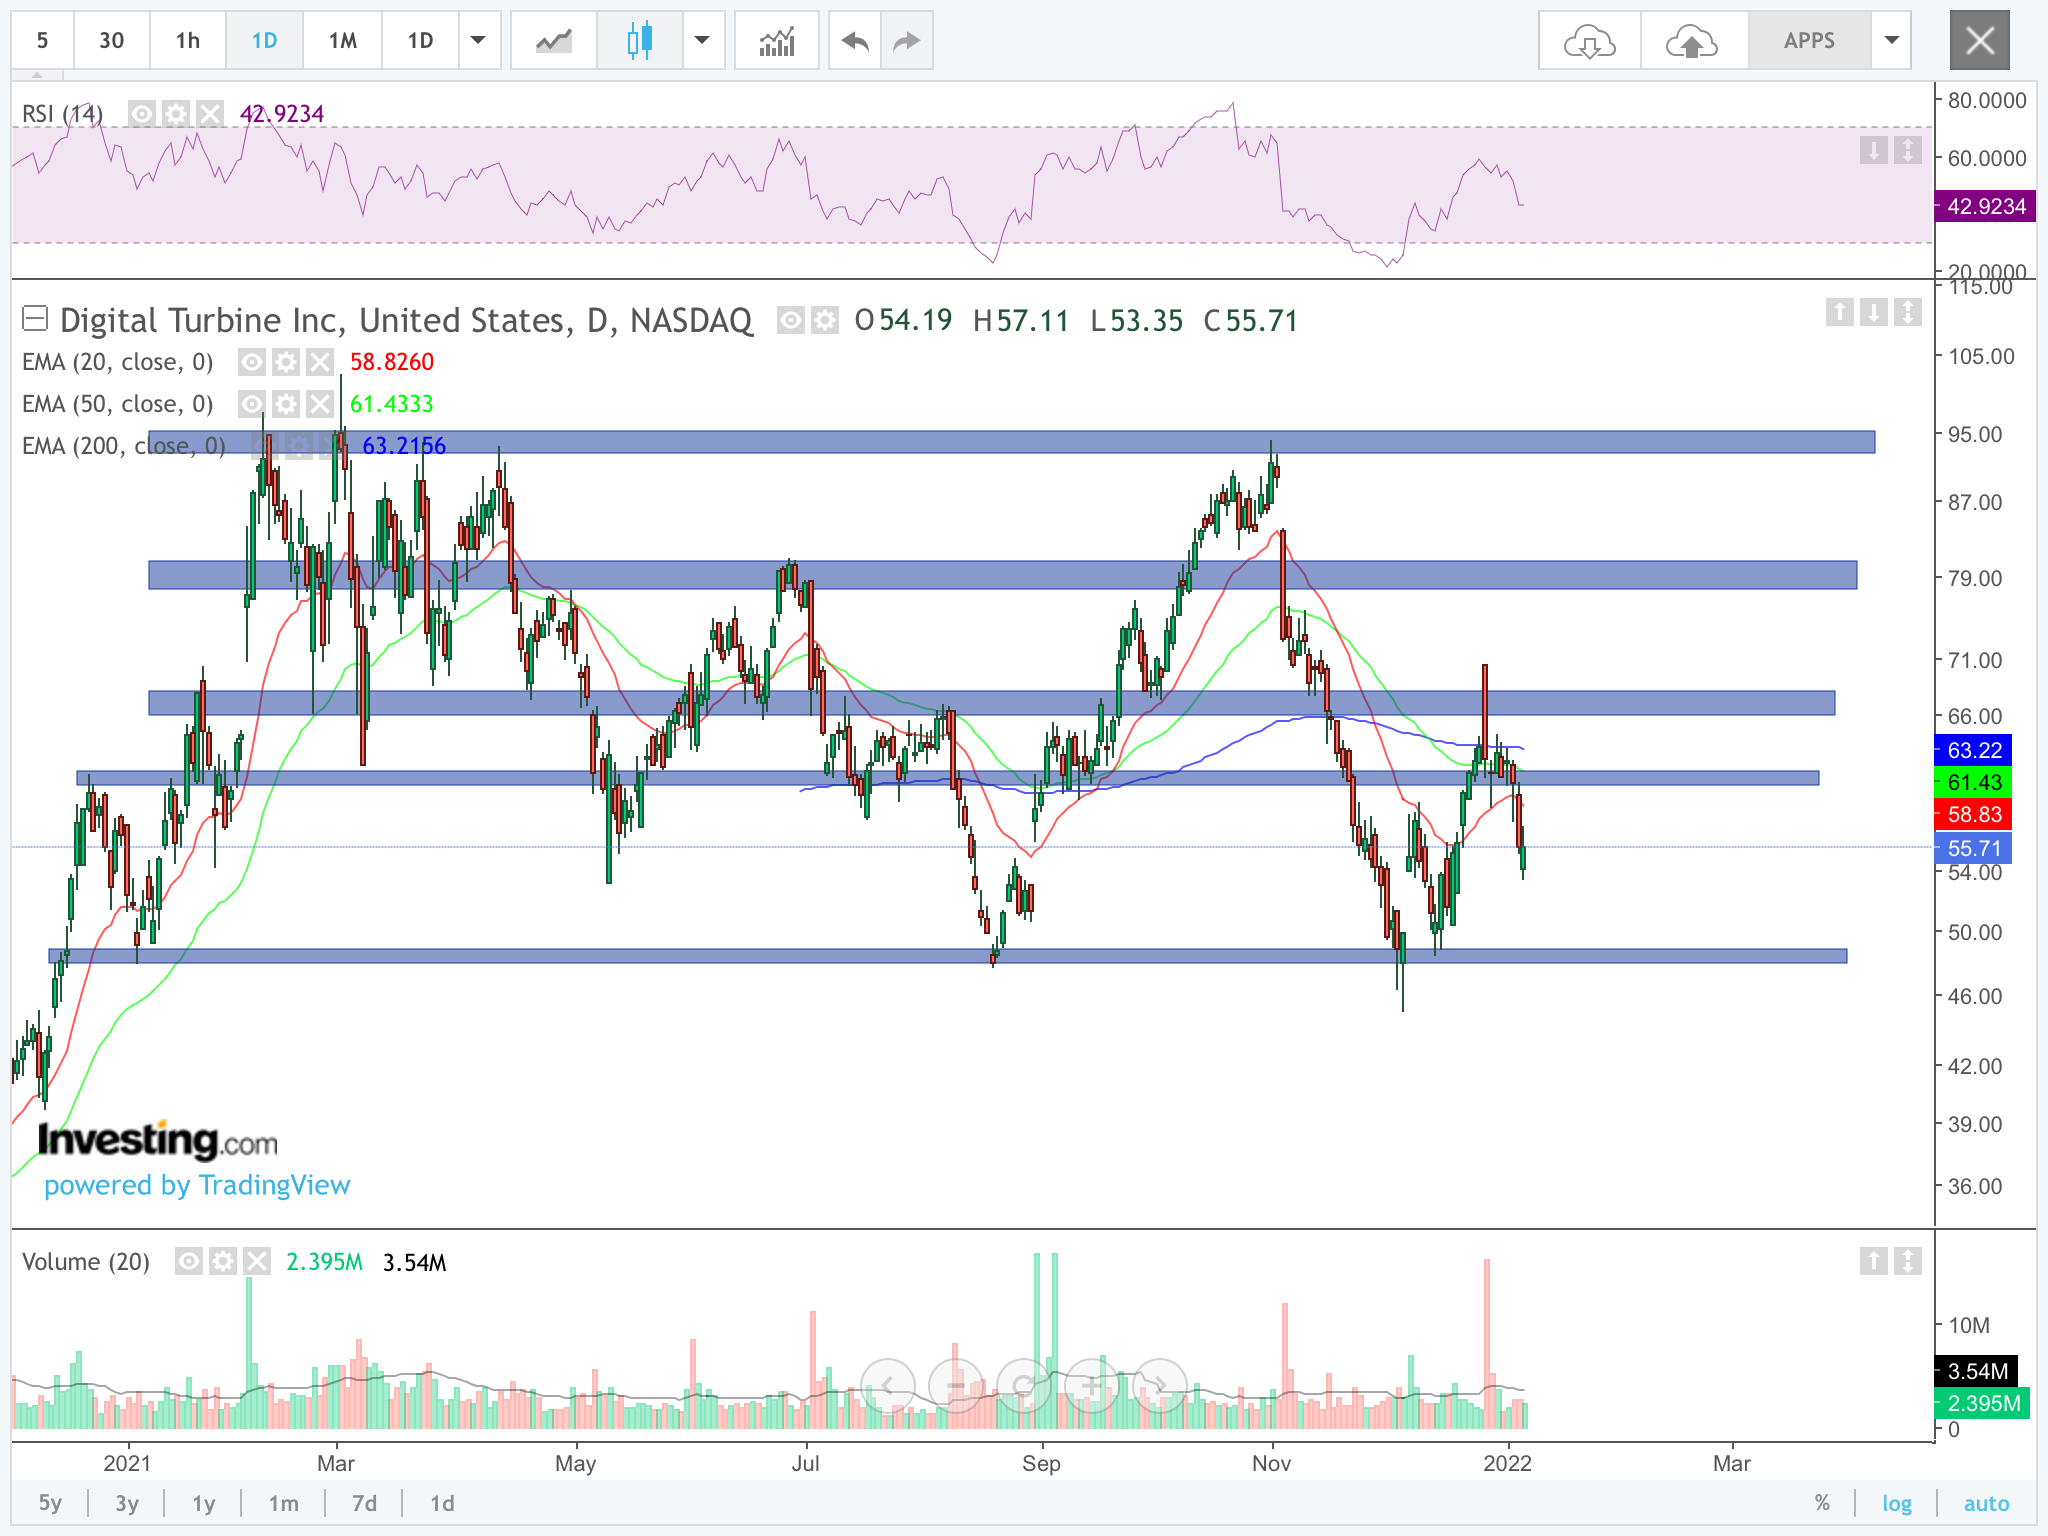This screenshot has height=1536, width=2048.
Task: Switch to the 1h interval tab
Action: coord(187,41)
